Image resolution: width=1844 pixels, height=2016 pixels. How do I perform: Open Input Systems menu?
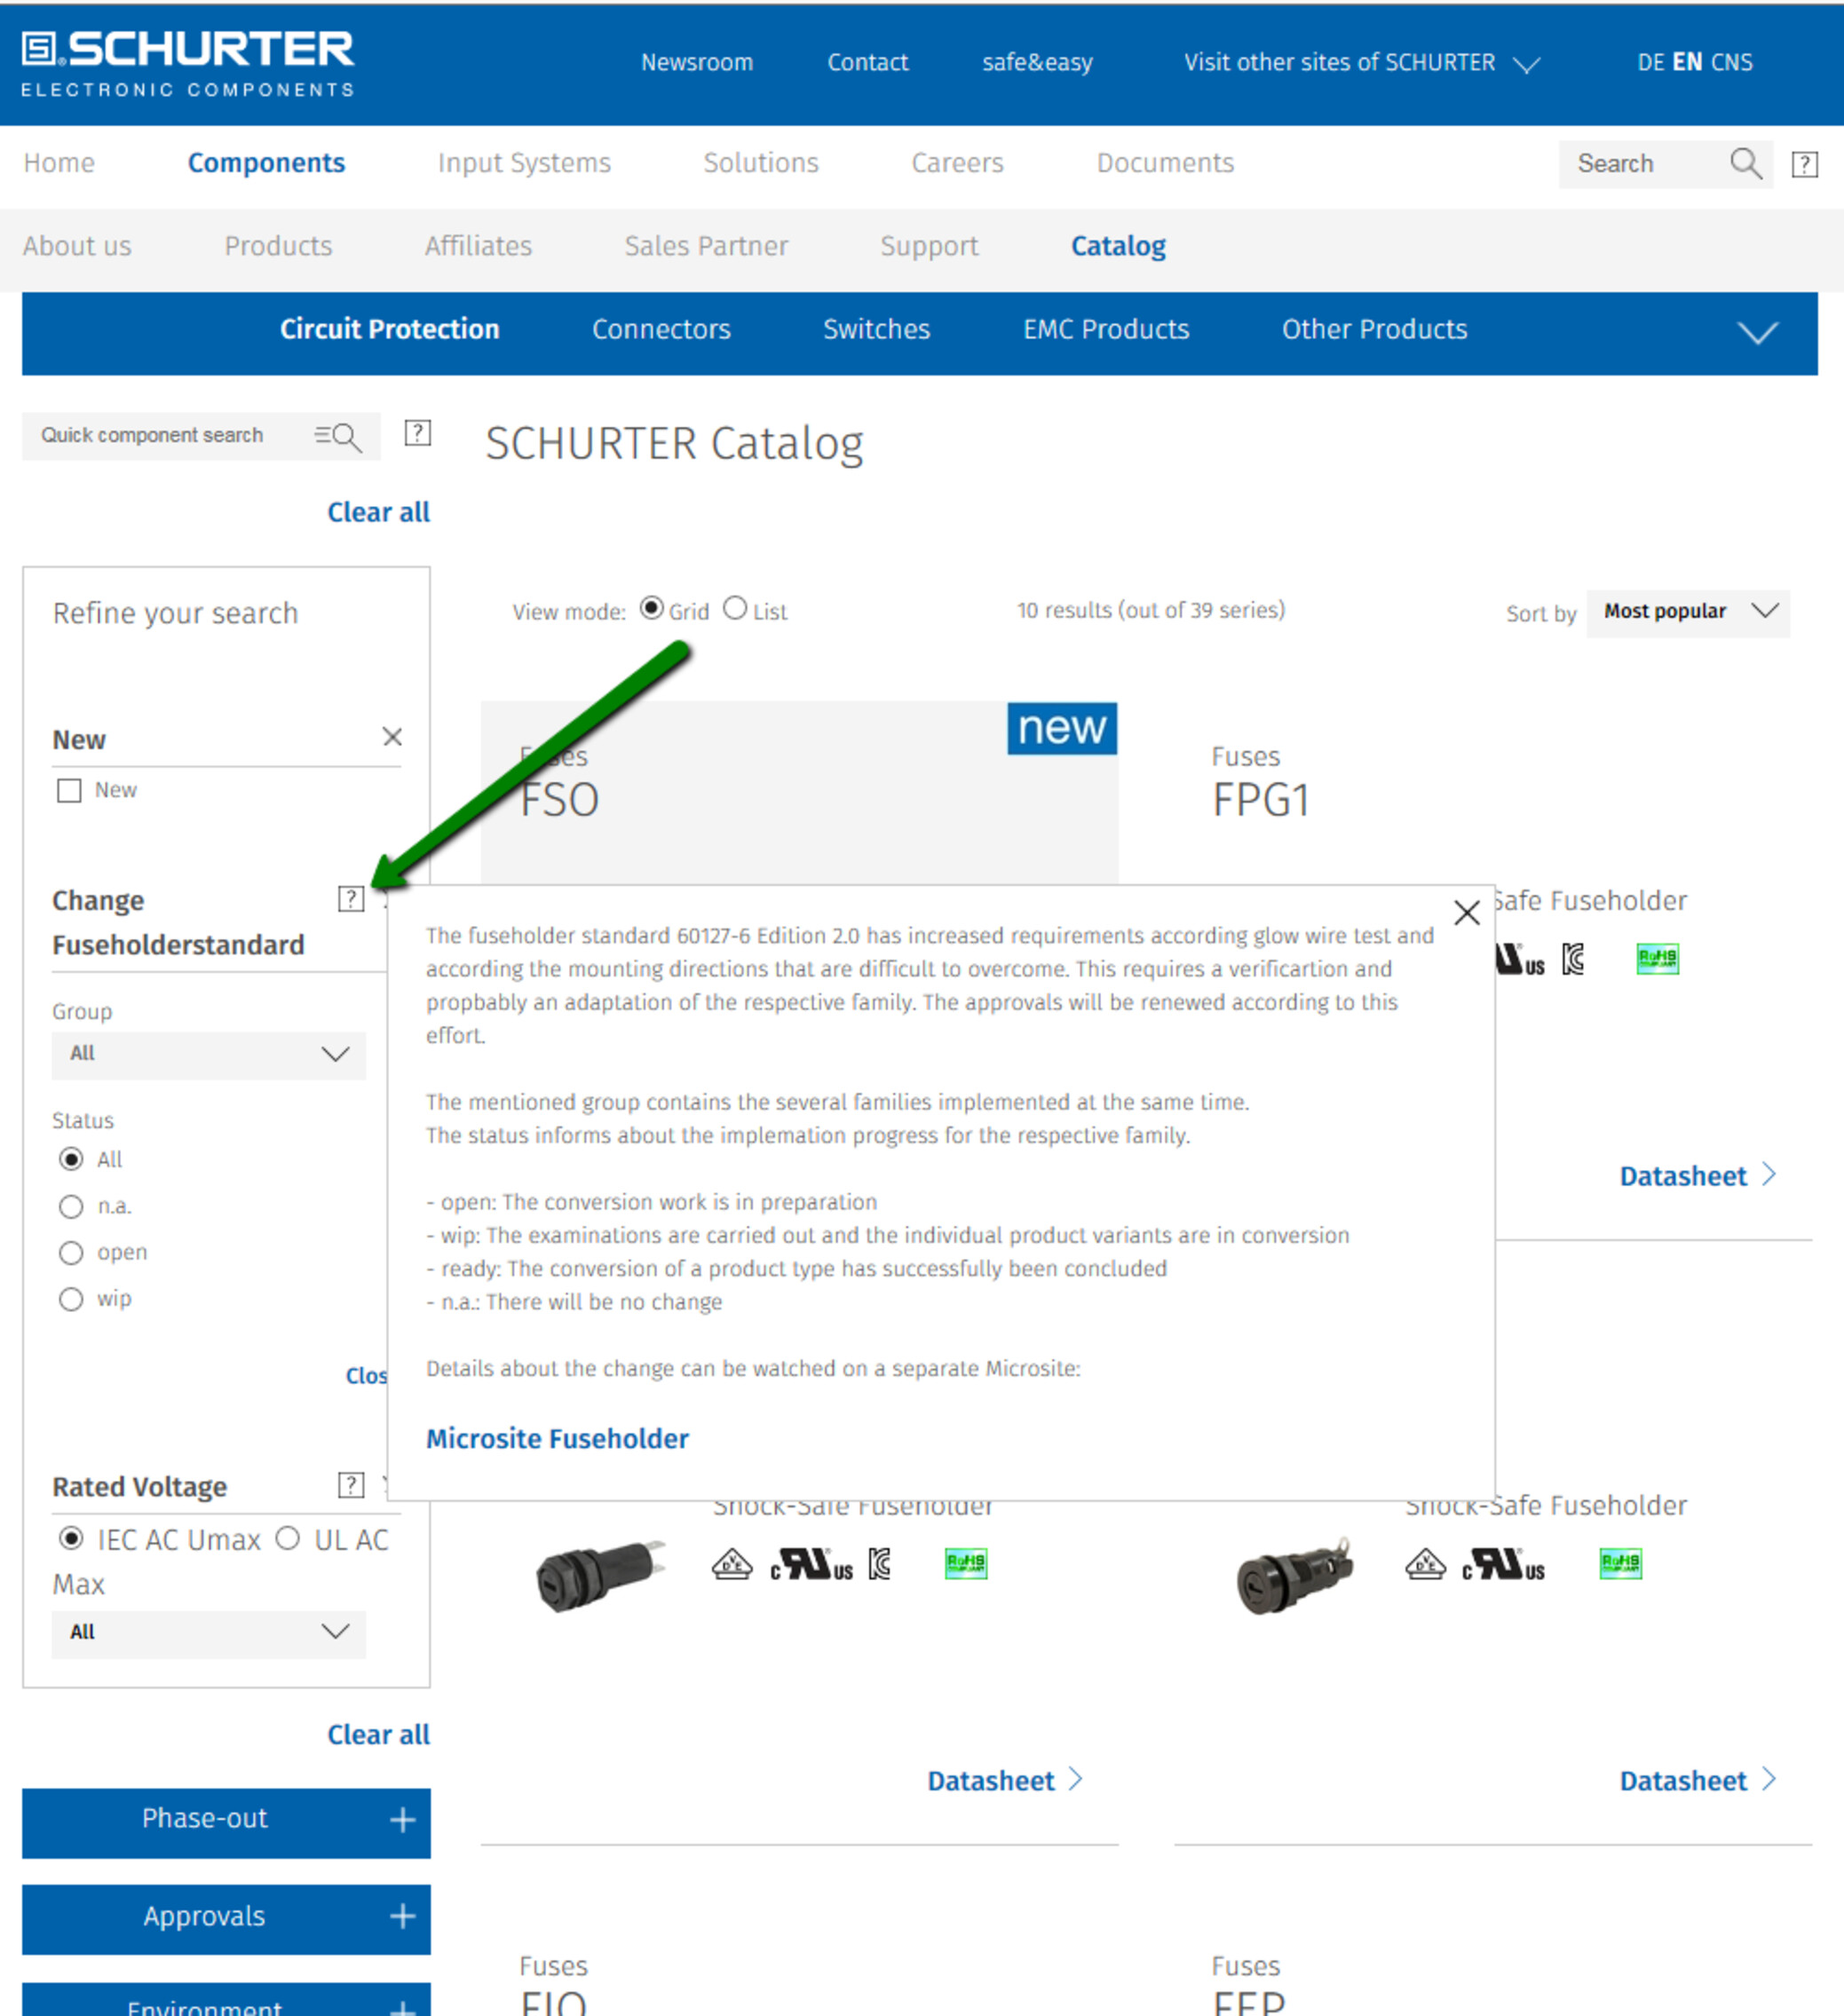(x=524, y=163)
